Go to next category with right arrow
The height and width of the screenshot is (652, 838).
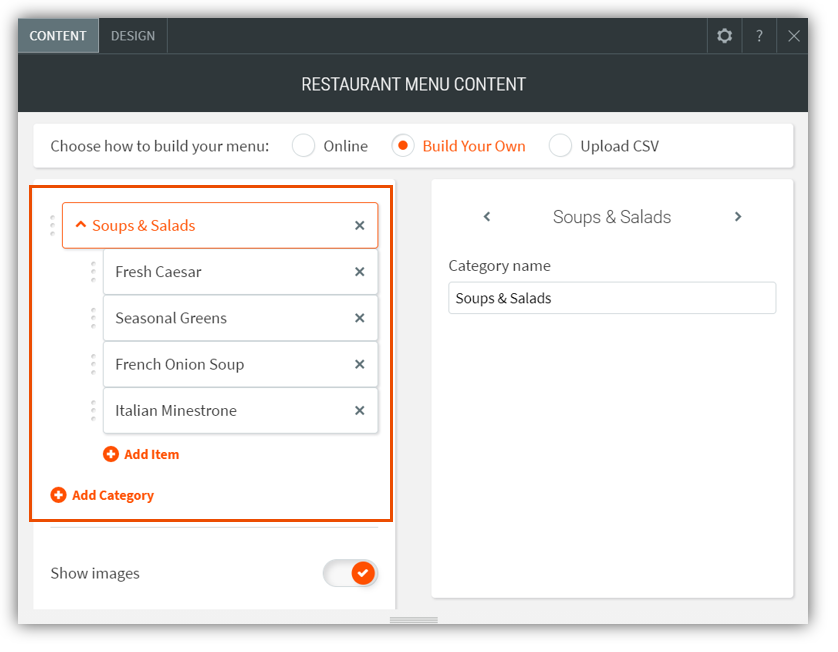[738, 217]
